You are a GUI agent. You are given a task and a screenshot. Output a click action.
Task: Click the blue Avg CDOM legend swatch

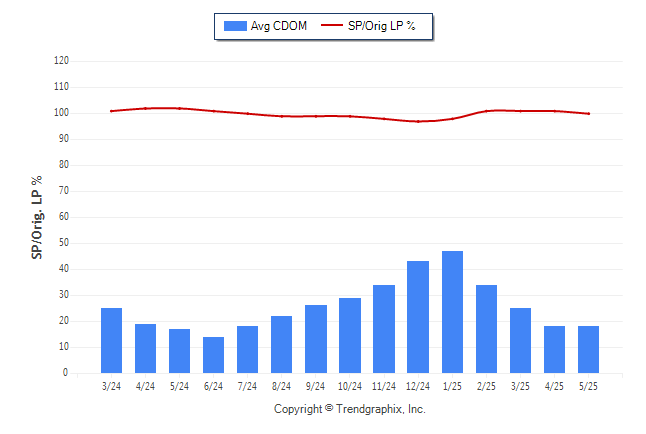(235, 26)
